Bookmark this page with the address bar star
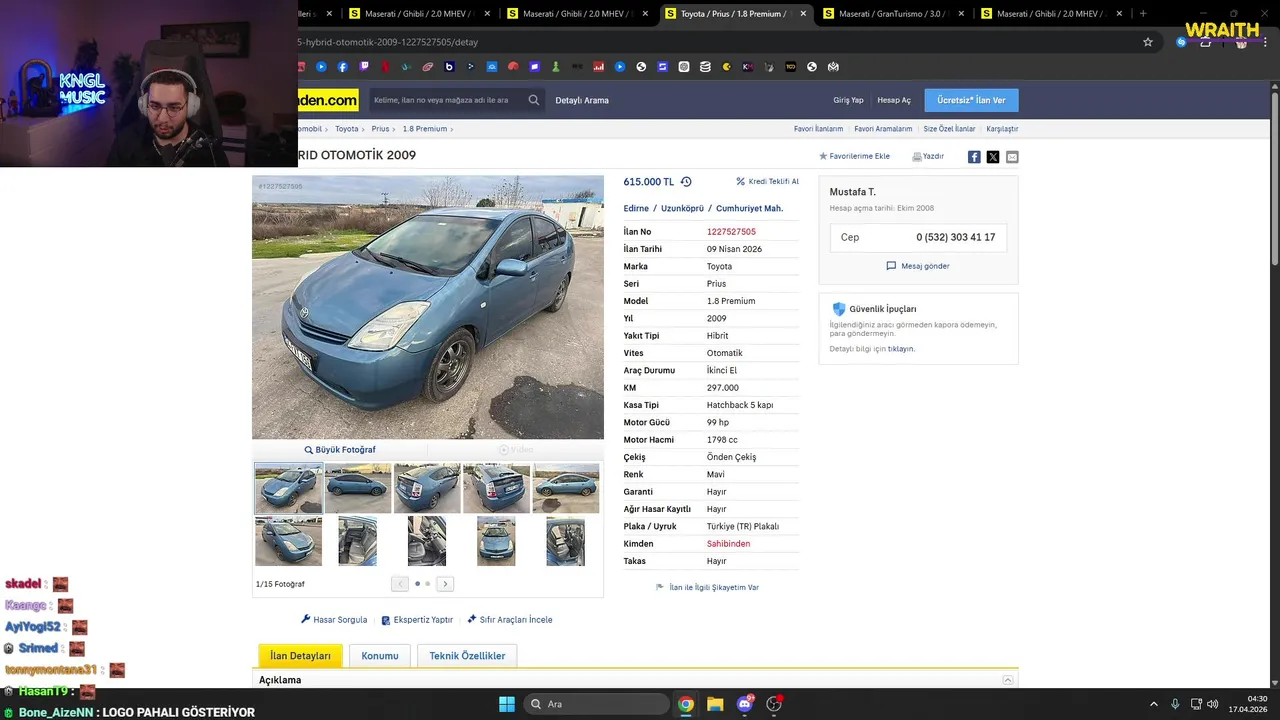The image size is (1280, 720). [1148, 42]
